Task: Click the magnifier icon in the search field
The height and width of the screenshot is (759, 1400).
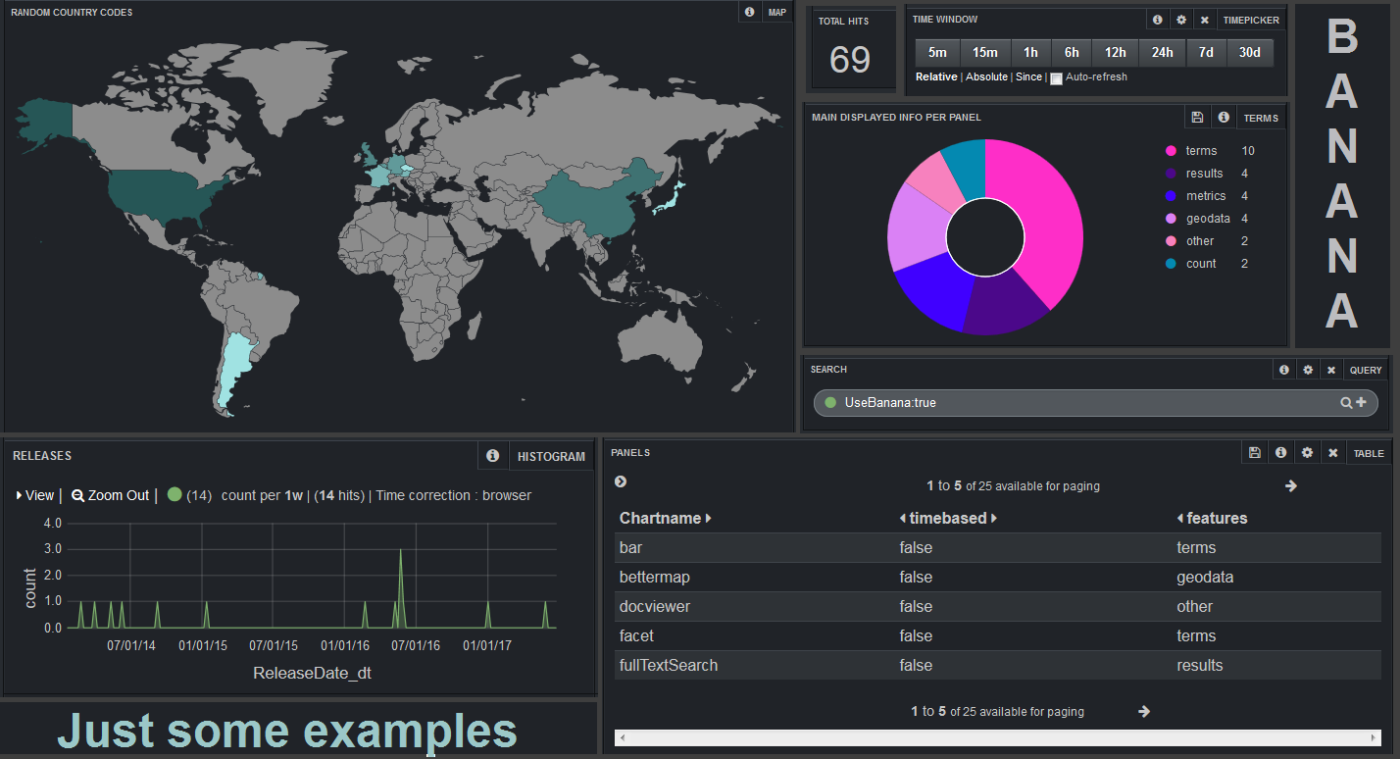Action: [x=1346, y=403]
